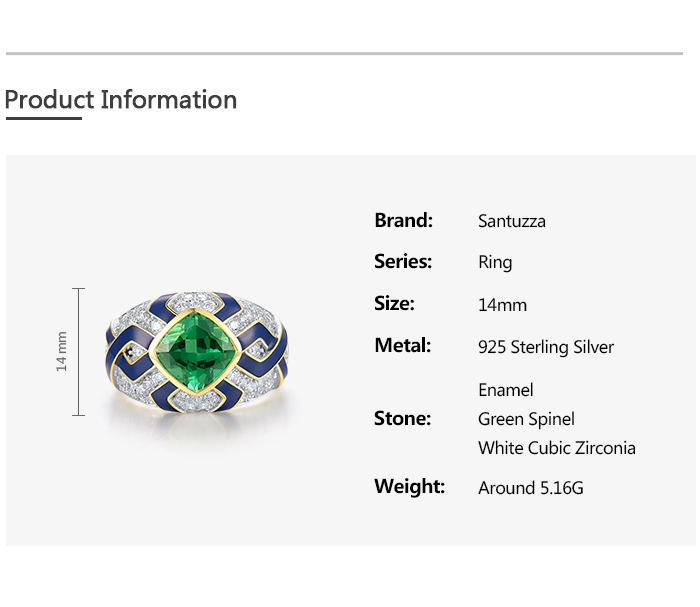
Task: Click the Around 5.16G weight value
Action: [x=531, y=488]
